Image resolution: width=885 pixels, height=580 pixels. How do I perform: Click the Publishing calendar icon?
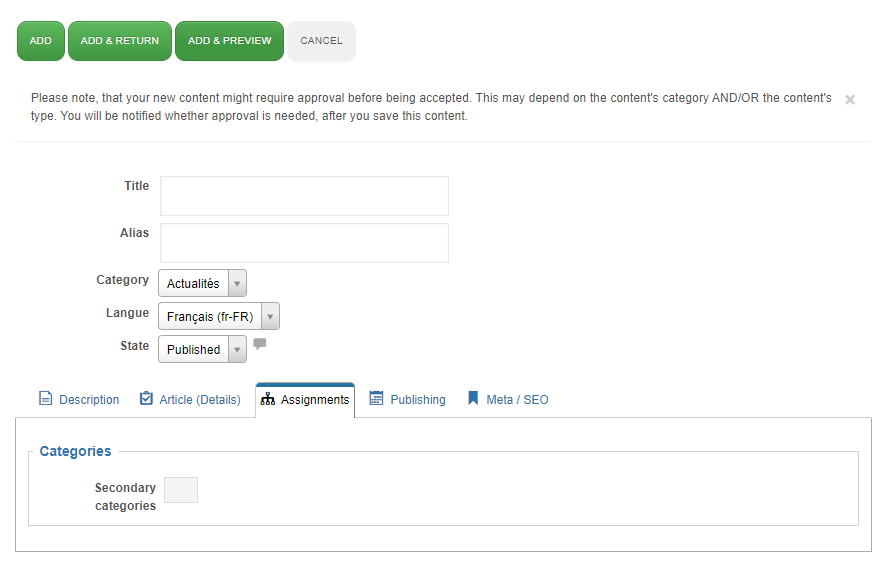tap(376, 398)
